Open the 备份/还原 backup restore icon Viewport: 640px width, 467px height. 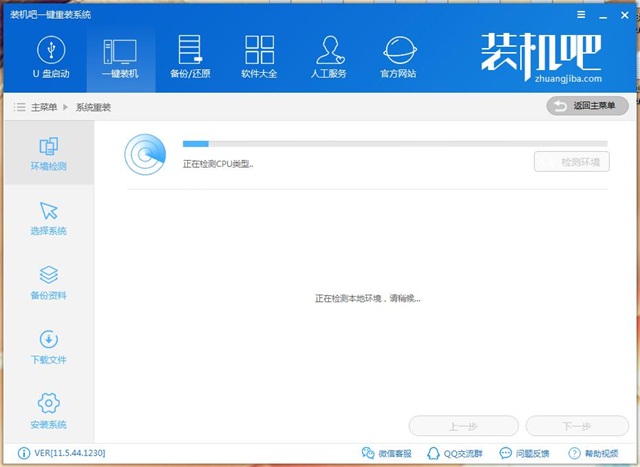[x=189, y=58]
